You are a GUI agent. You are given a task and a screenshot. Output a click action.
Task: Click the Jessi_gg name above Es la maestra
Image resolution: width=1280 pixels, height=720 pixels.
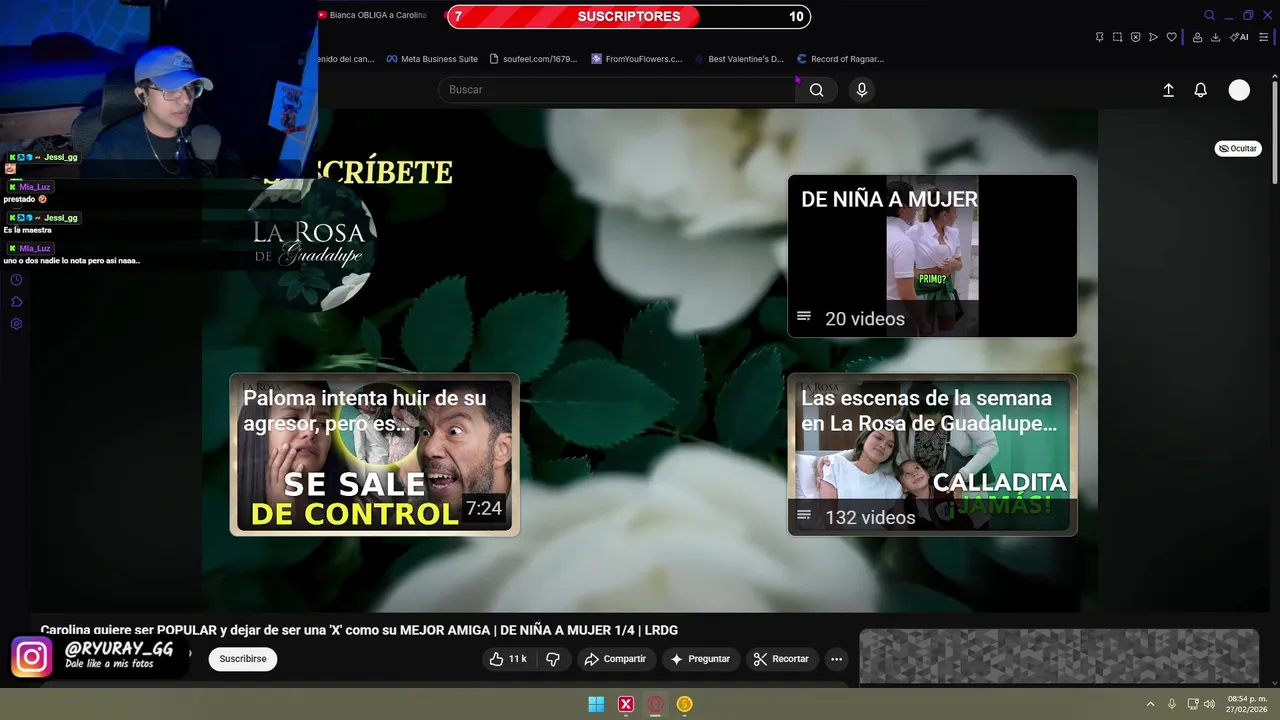coord(60,217)
